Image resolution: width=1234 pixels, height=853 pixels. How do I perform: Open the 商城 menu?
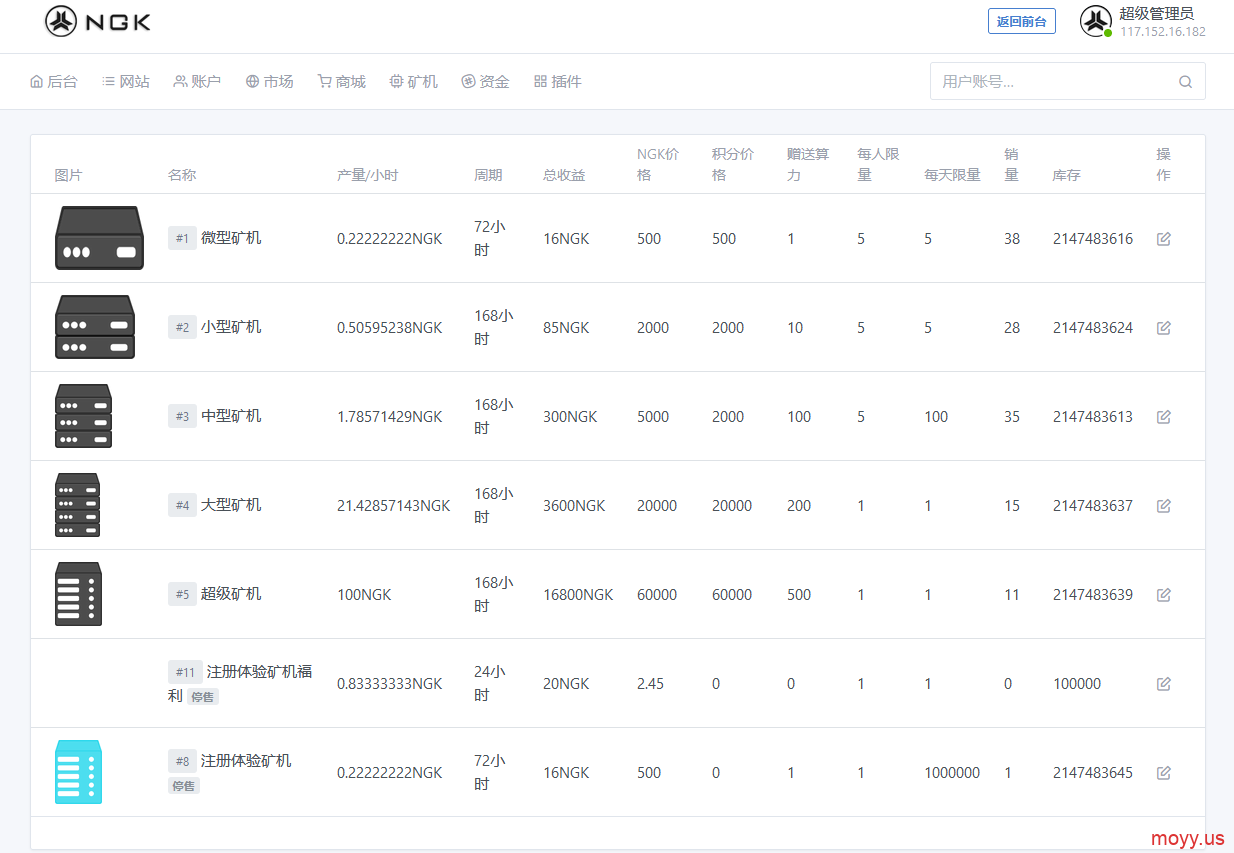click(x=342, y=82)
